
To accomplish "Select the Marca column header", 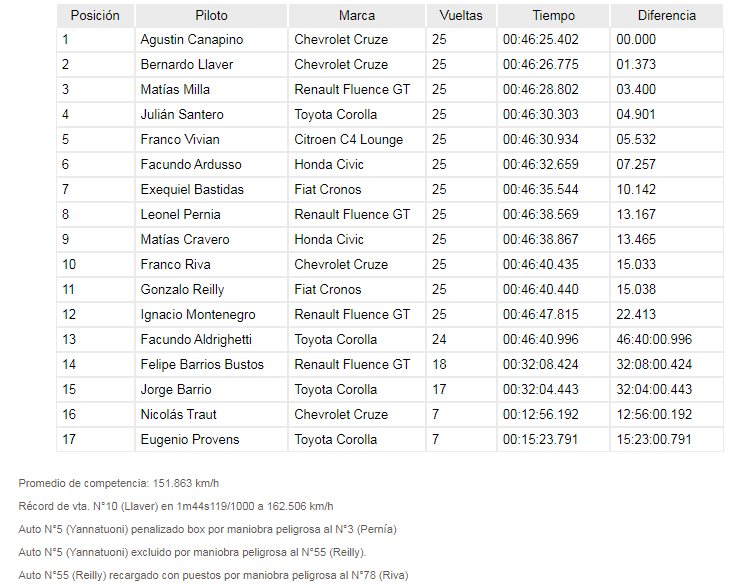I will click(x=357, y=15).
